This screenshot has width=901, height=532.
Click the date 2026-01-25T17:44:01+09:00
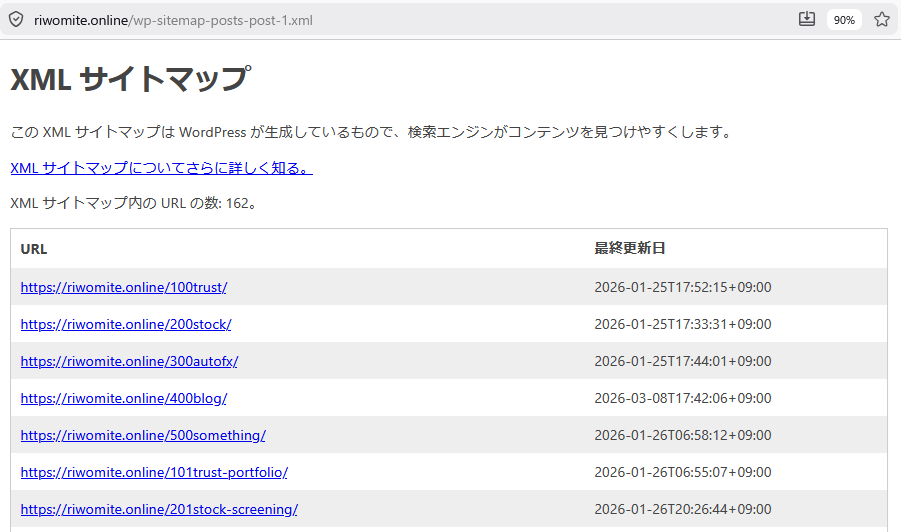(683, 361)
